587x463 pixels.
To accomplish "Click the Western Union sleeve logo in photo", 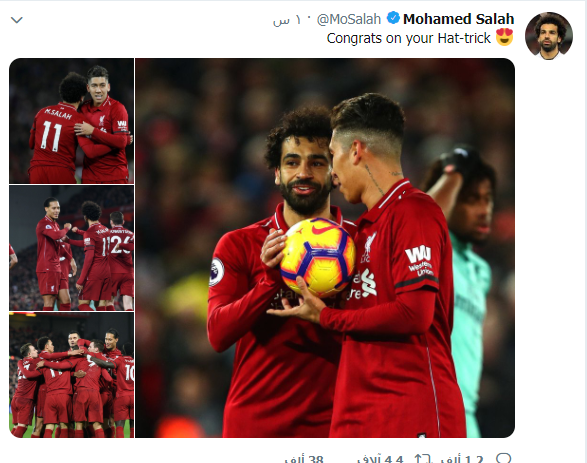I will tap(420, 261).
